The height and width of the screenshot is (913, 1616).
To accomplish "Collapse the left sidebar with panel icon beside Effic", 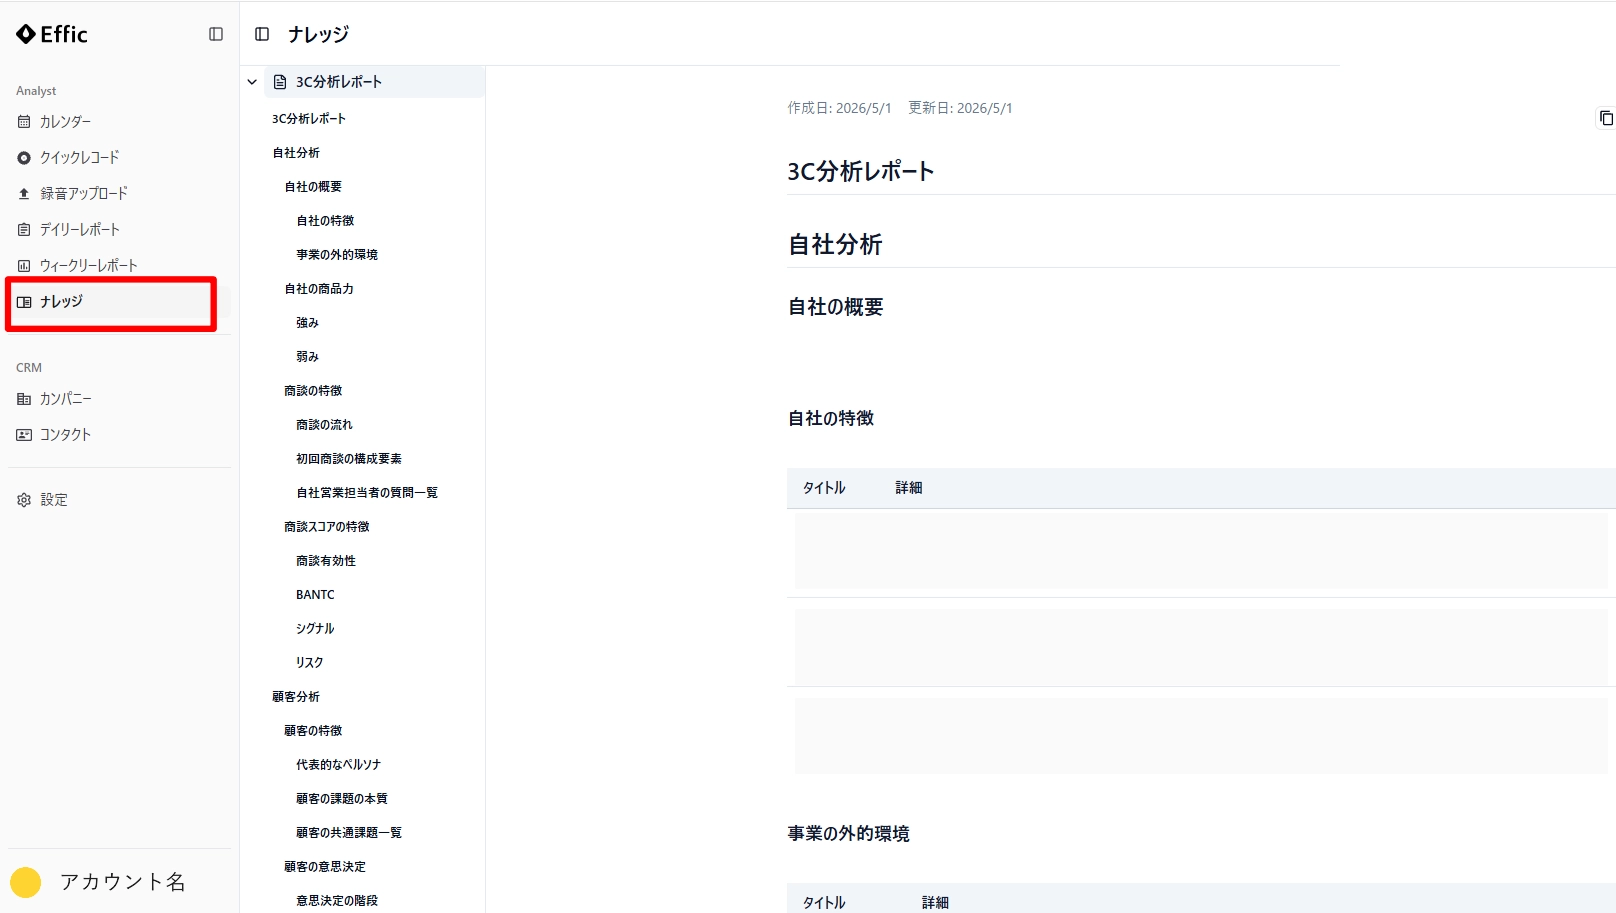I will [x=216, y=34].
